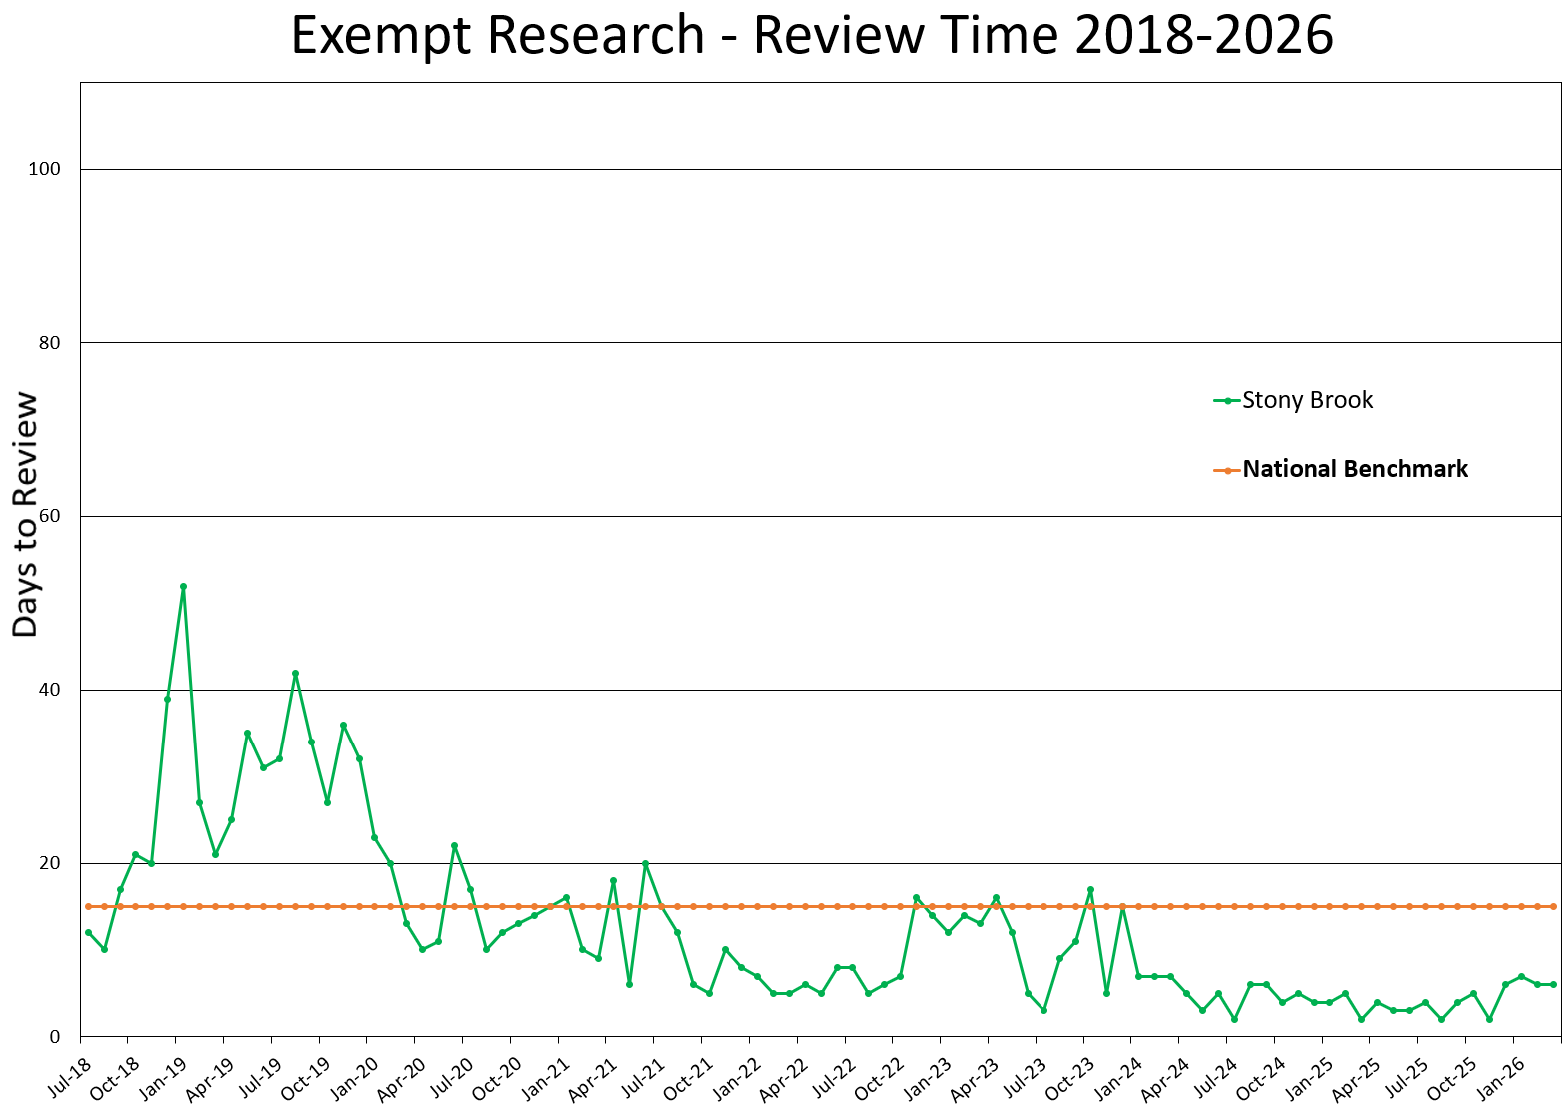Viewport: 1566px width, 1118px height.
Task: Select the National Benchmark legend entry
Action: 1355,468
